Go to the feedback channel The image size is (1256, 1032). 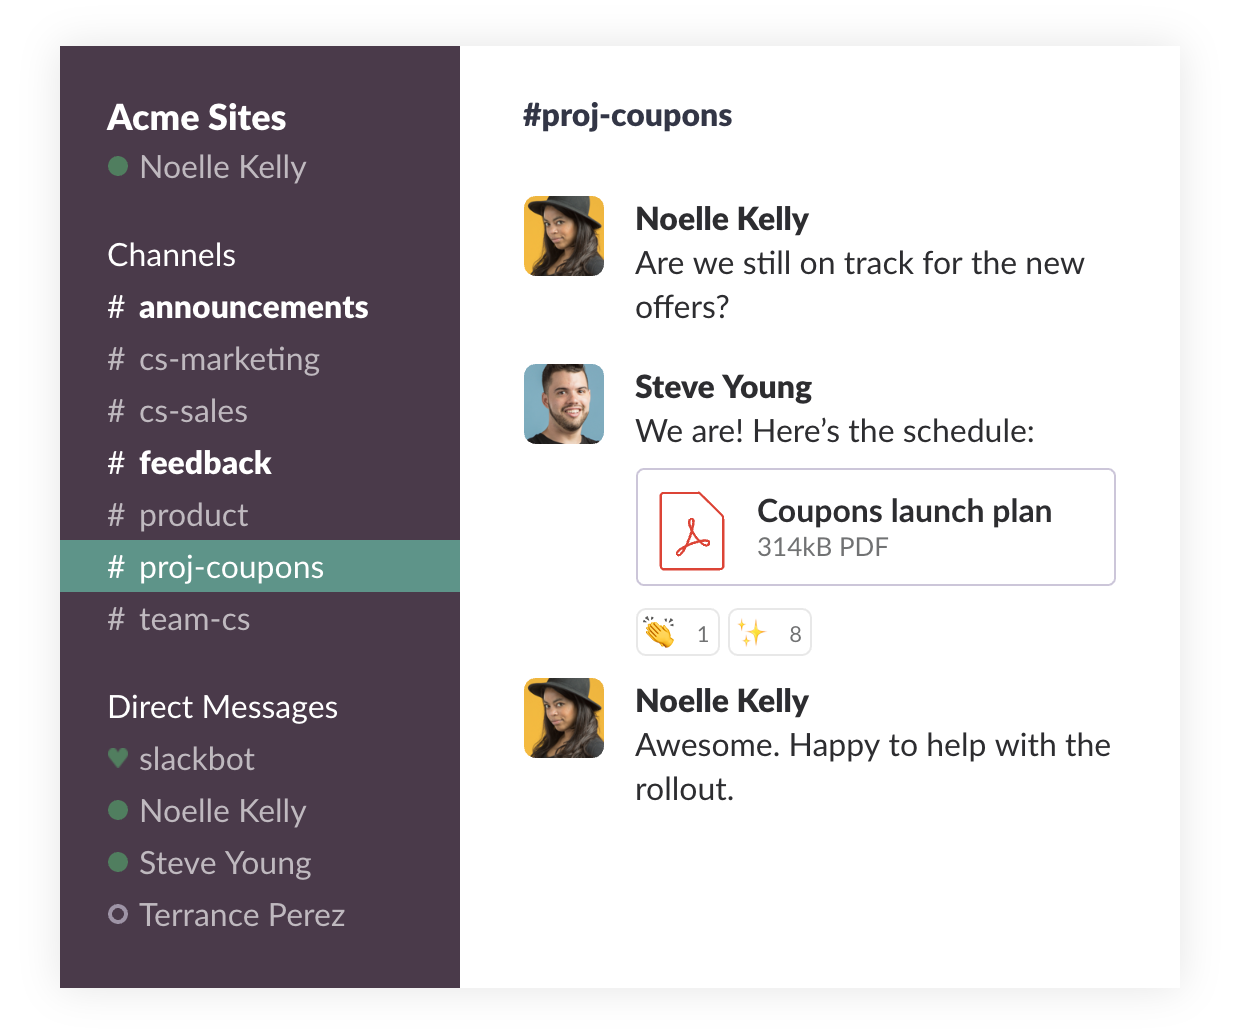point(204,463)
